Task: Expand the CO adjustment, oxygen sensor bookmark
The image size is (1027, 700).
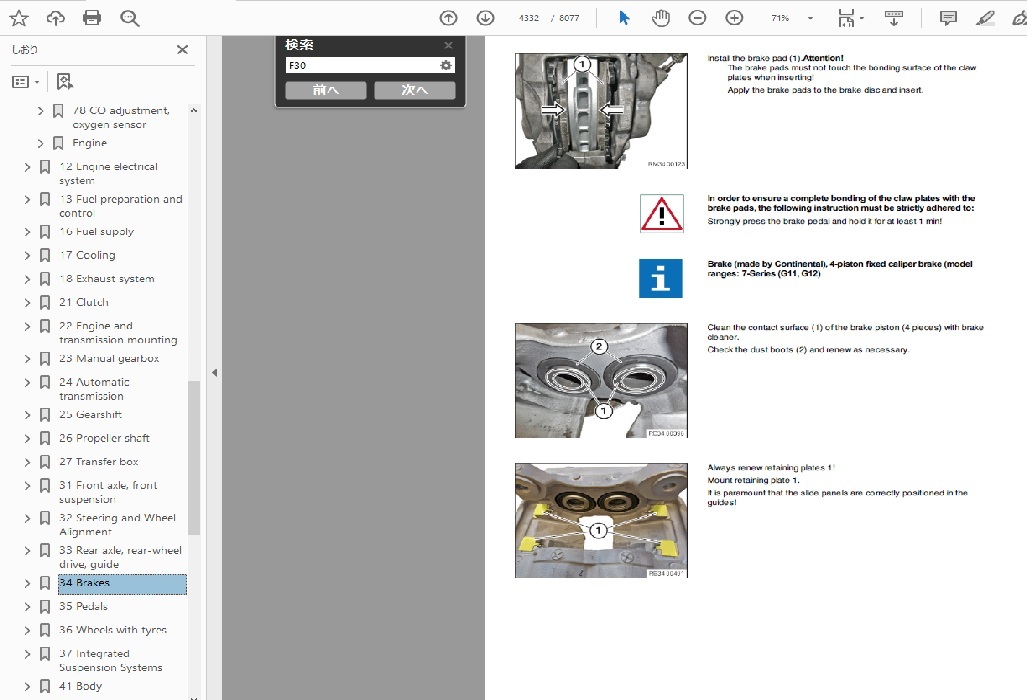Action: point(40,111)
